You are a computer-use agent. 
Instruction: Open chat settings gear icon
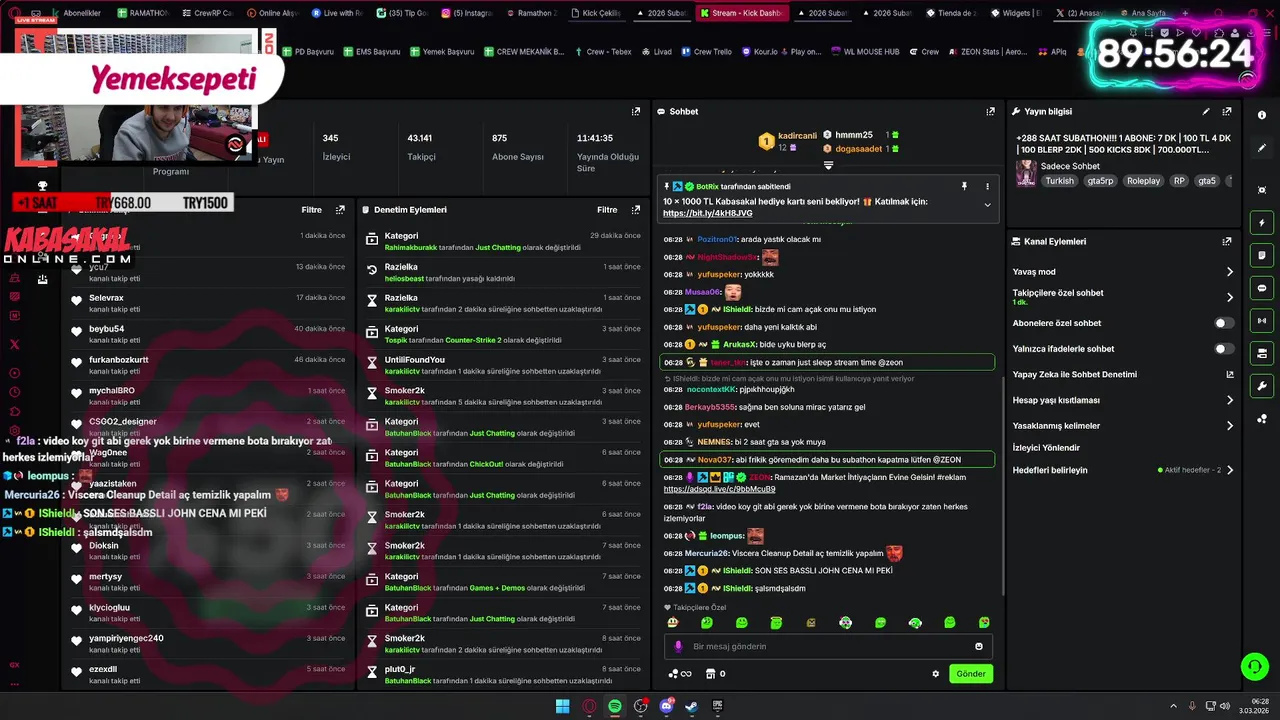coord(936,674)
